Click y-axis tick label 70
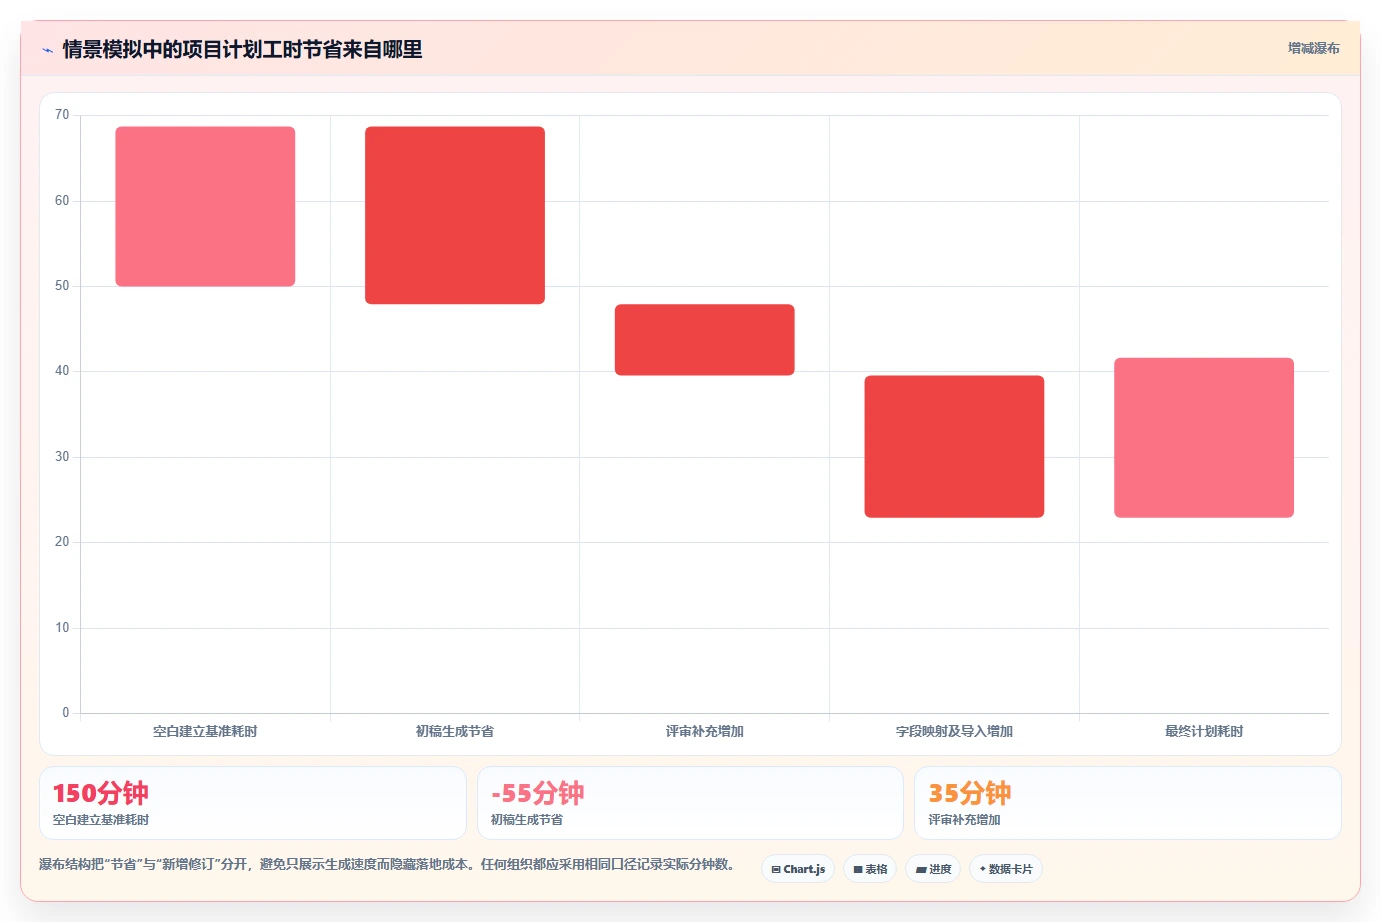The width and height of the screenshot is (1381, 922). click(x=62, y=115)
